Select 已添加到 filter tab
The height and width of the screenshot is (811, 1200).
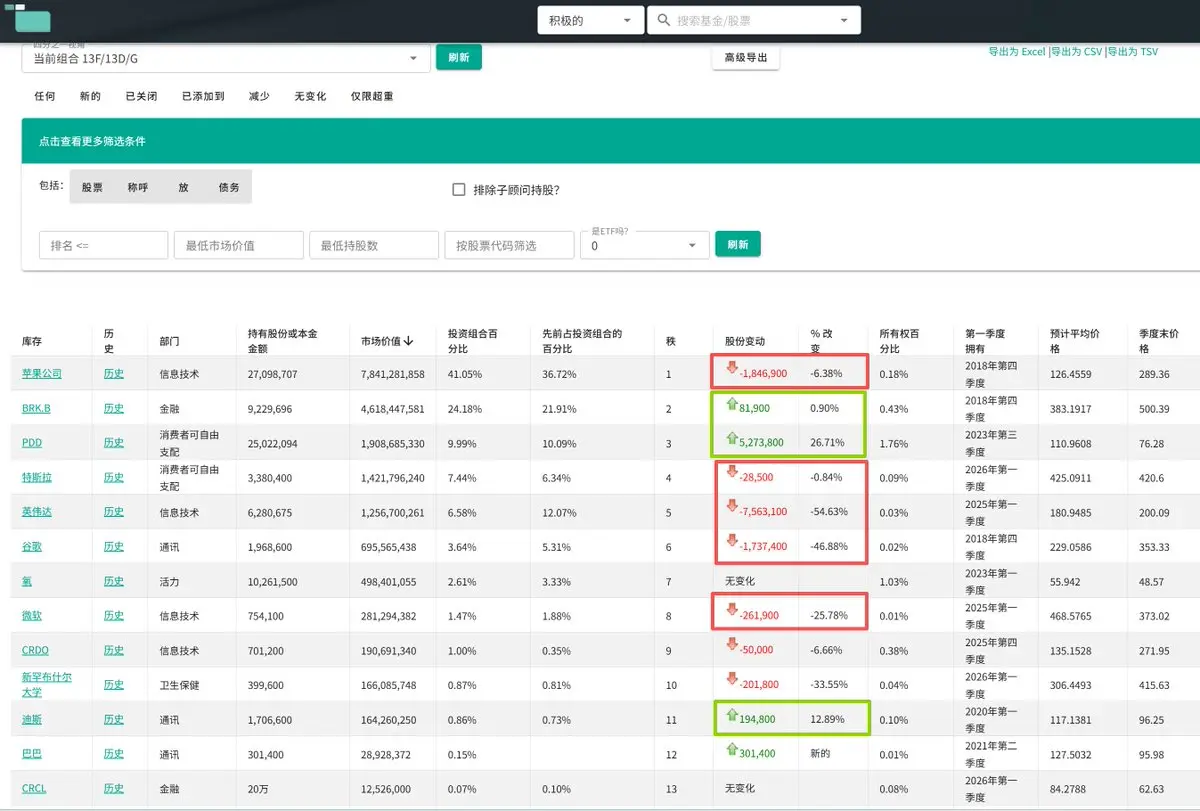click(203, 96)
